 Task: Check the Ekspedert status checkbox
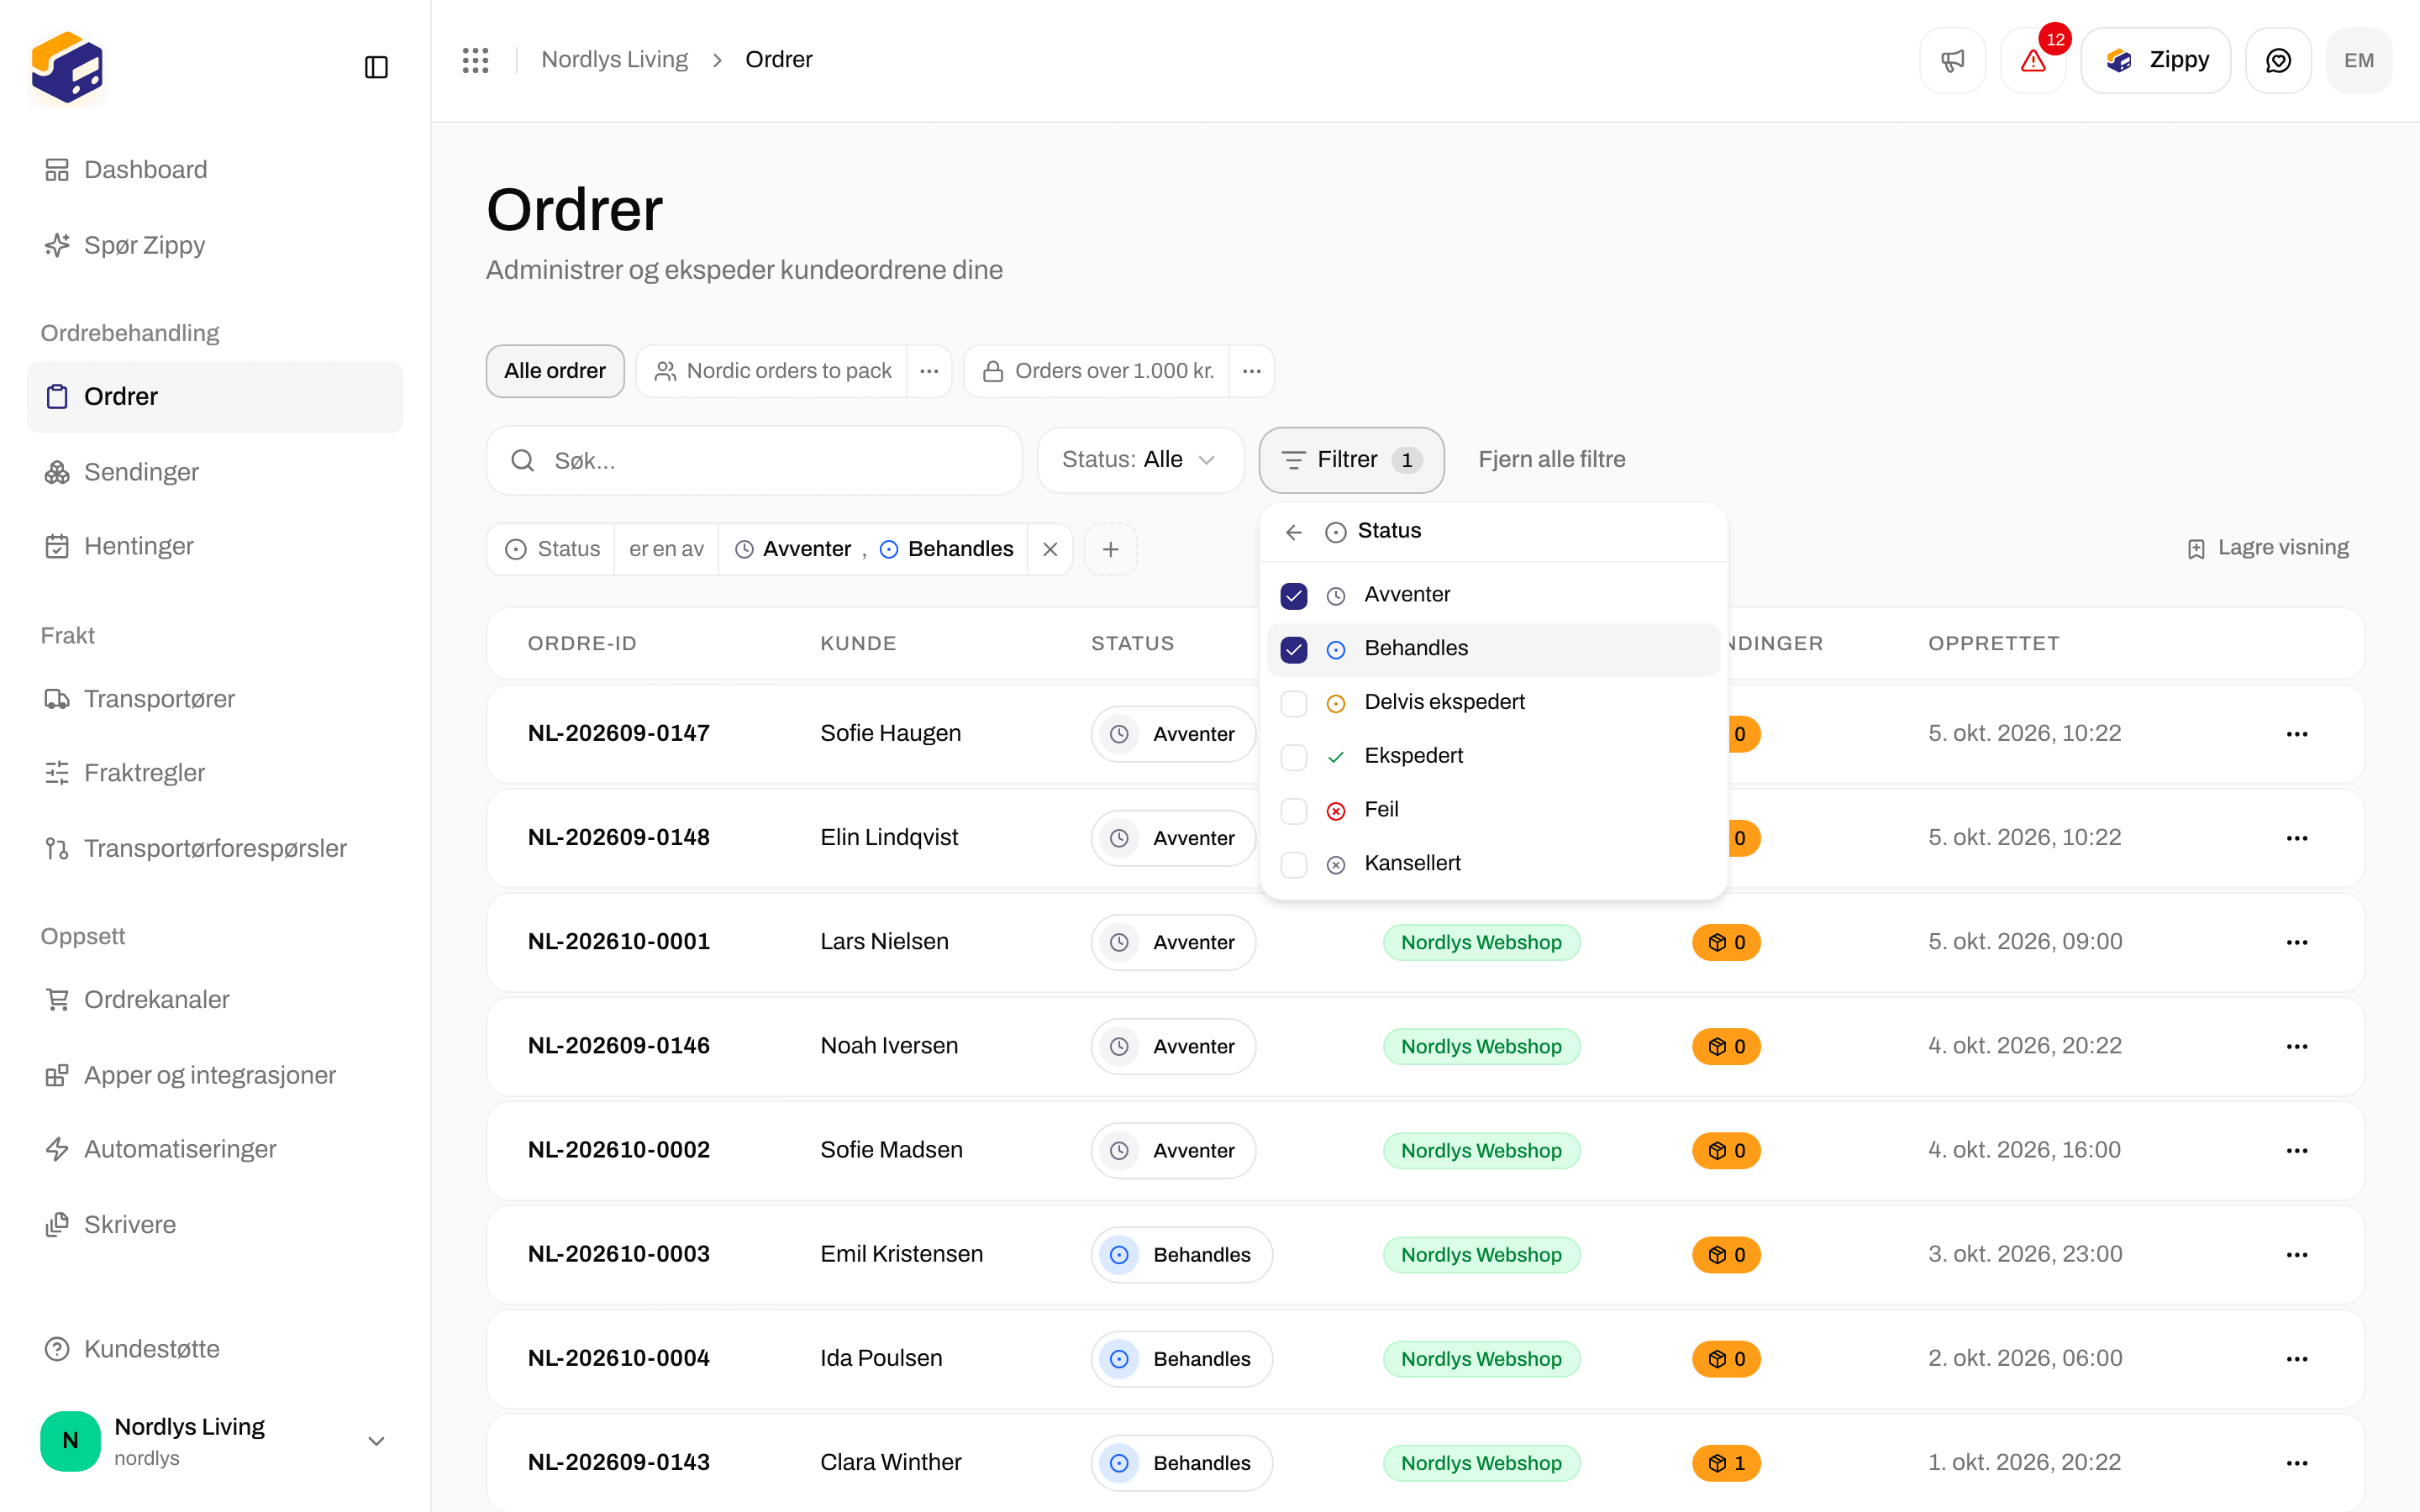pyautogui.click(x=1294, y=757)
